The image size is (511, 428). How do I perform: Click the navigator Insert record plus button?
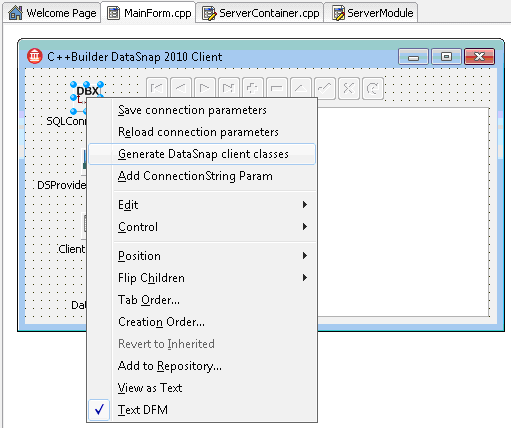(253, 88)
